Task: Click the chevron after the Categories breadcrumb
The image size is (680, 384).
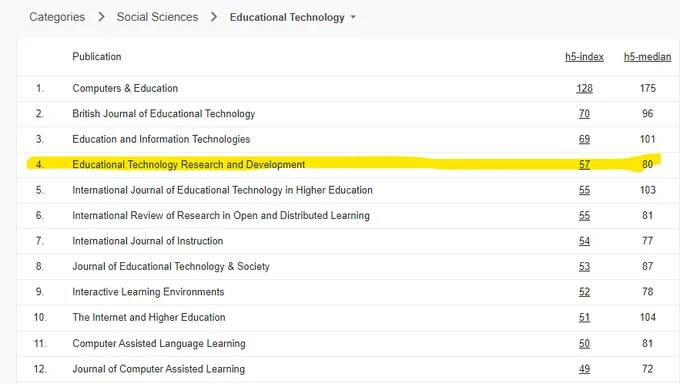Action: [101, 17]
